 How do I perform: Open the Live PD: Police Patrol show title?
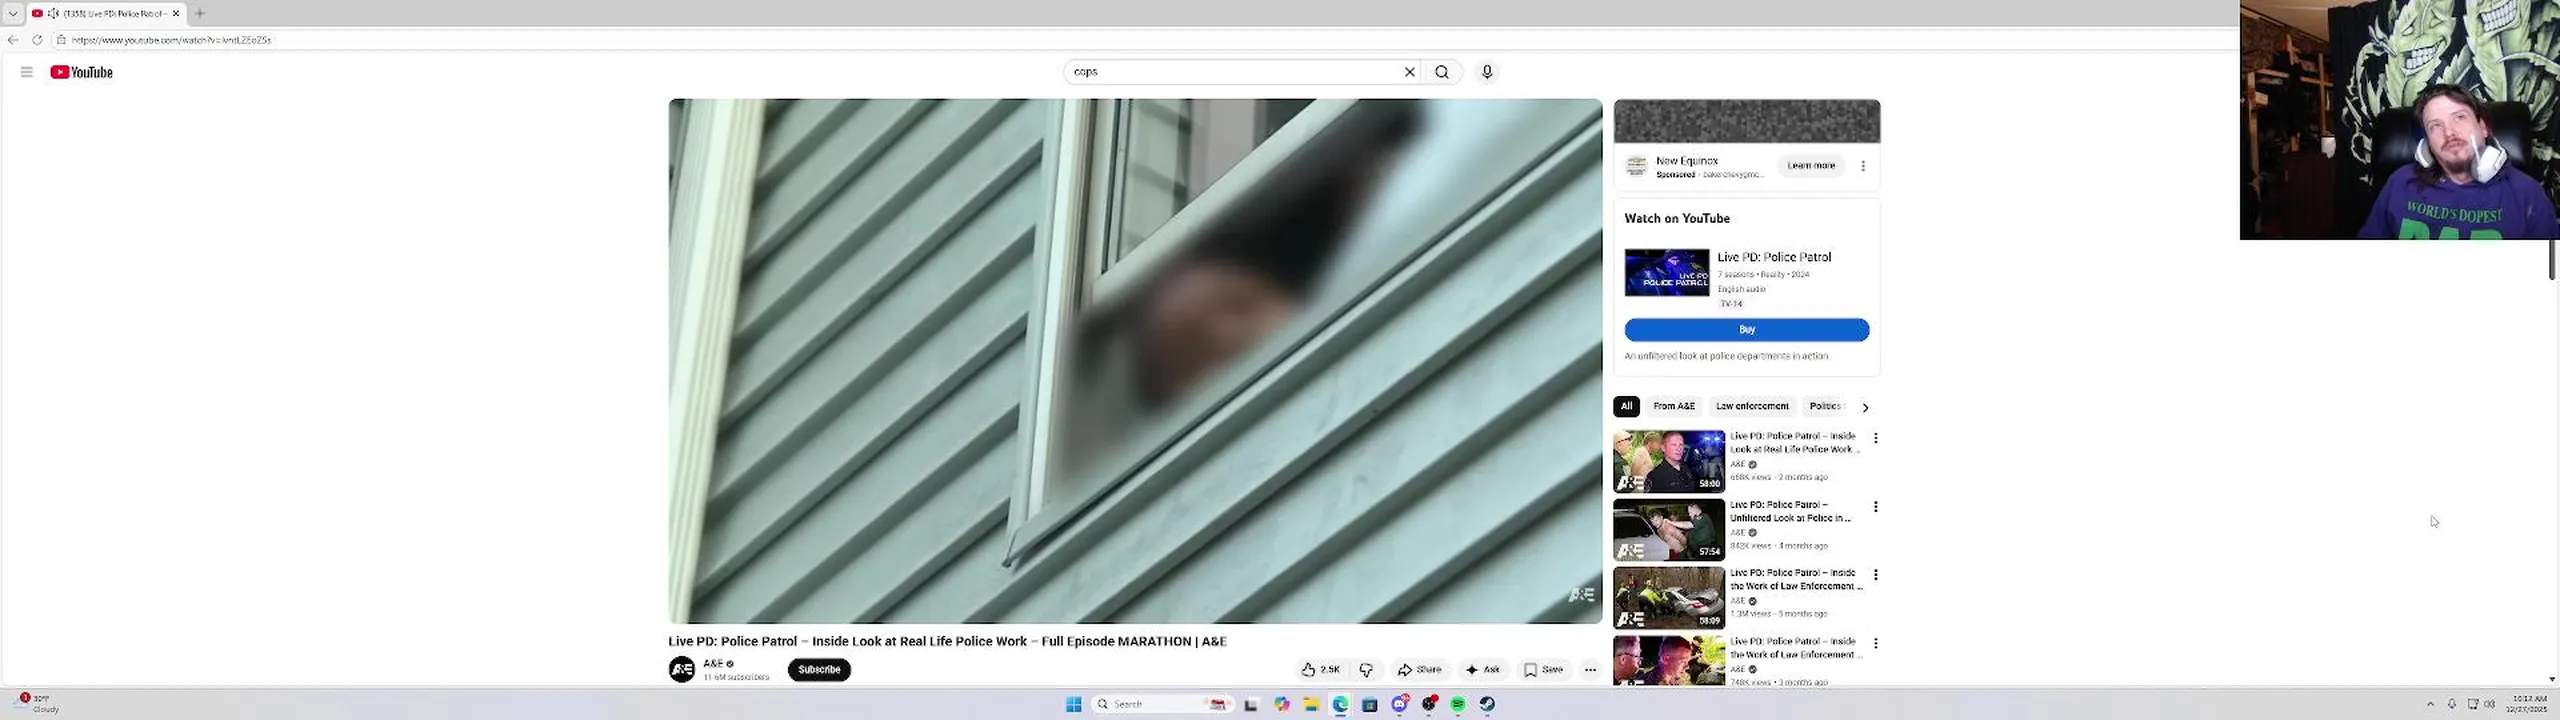pos(1774,257)
